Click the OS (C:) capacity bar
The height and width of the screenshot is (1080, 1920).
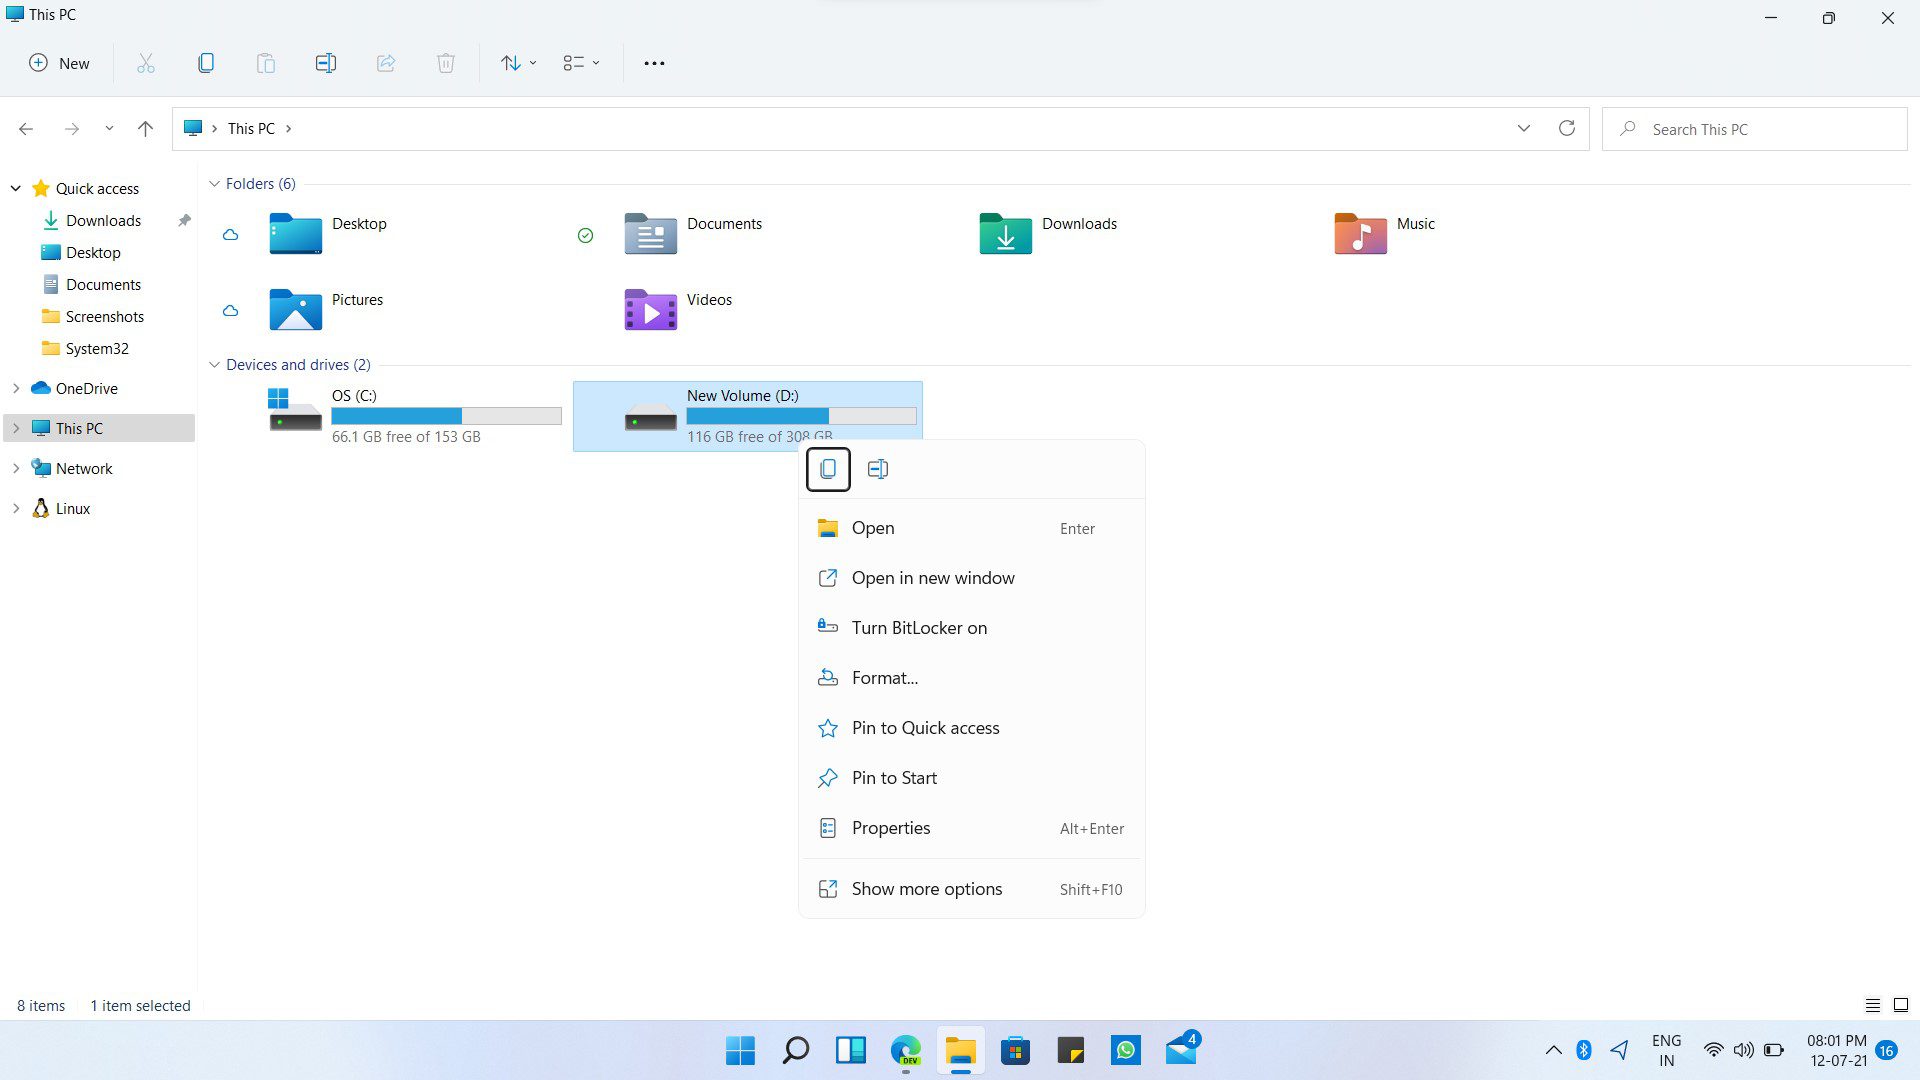click(x=446, y=415)
